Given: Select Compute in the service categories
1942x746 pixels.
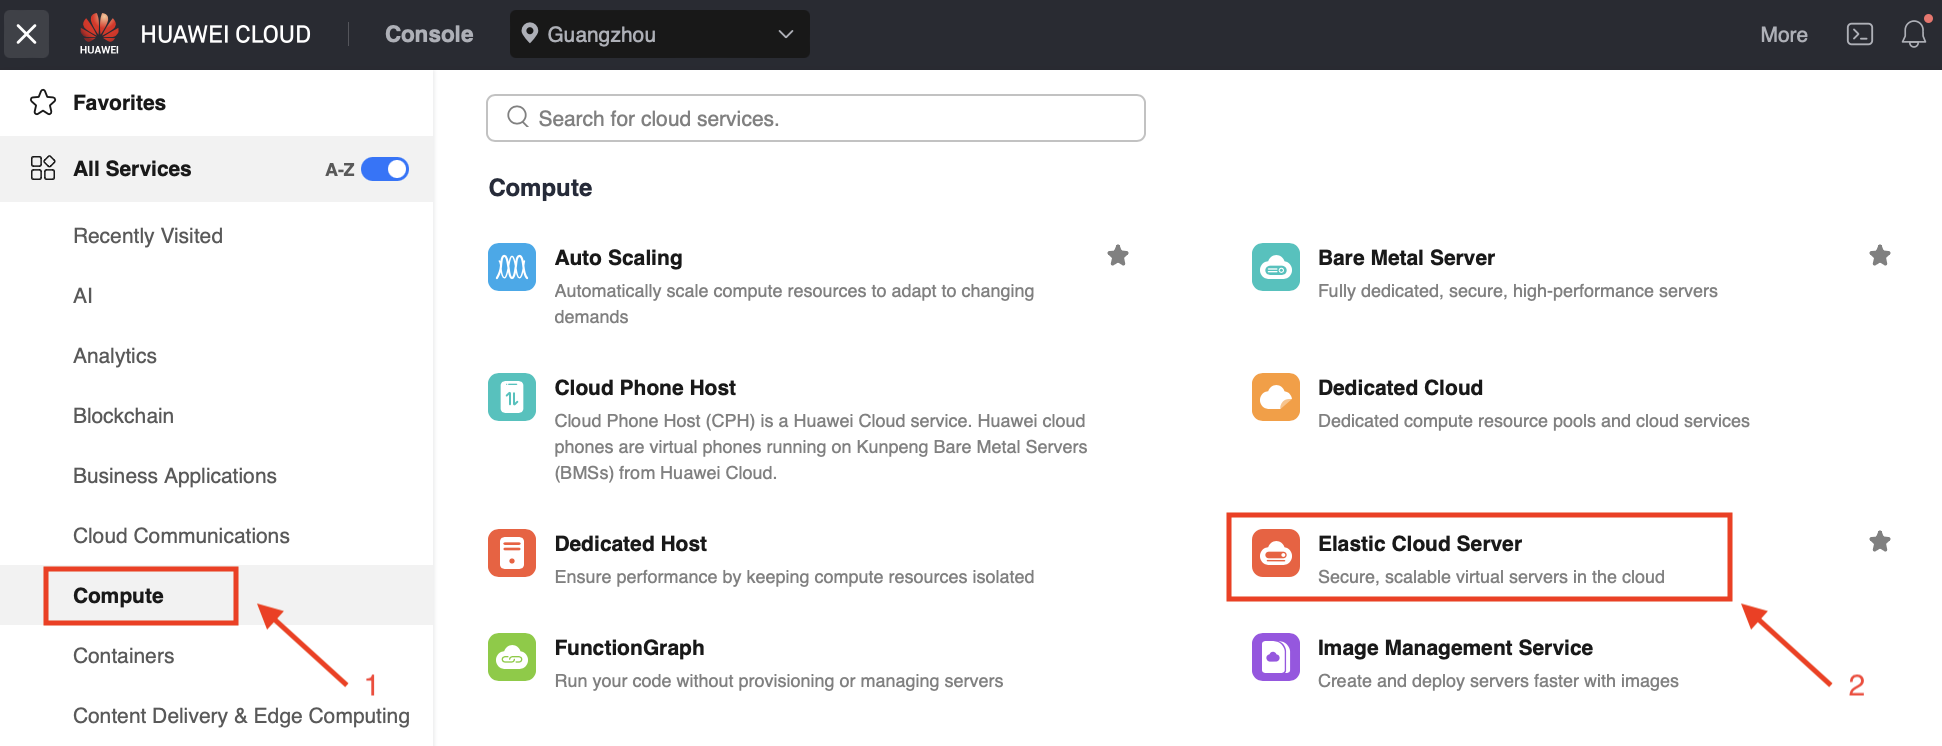Looking at the screenshot, I should click(118, 596).
